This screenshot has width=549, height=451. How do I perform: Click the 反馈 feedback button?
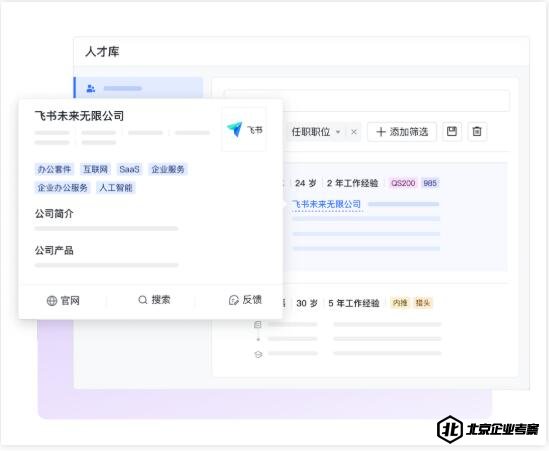pos(245,300)
